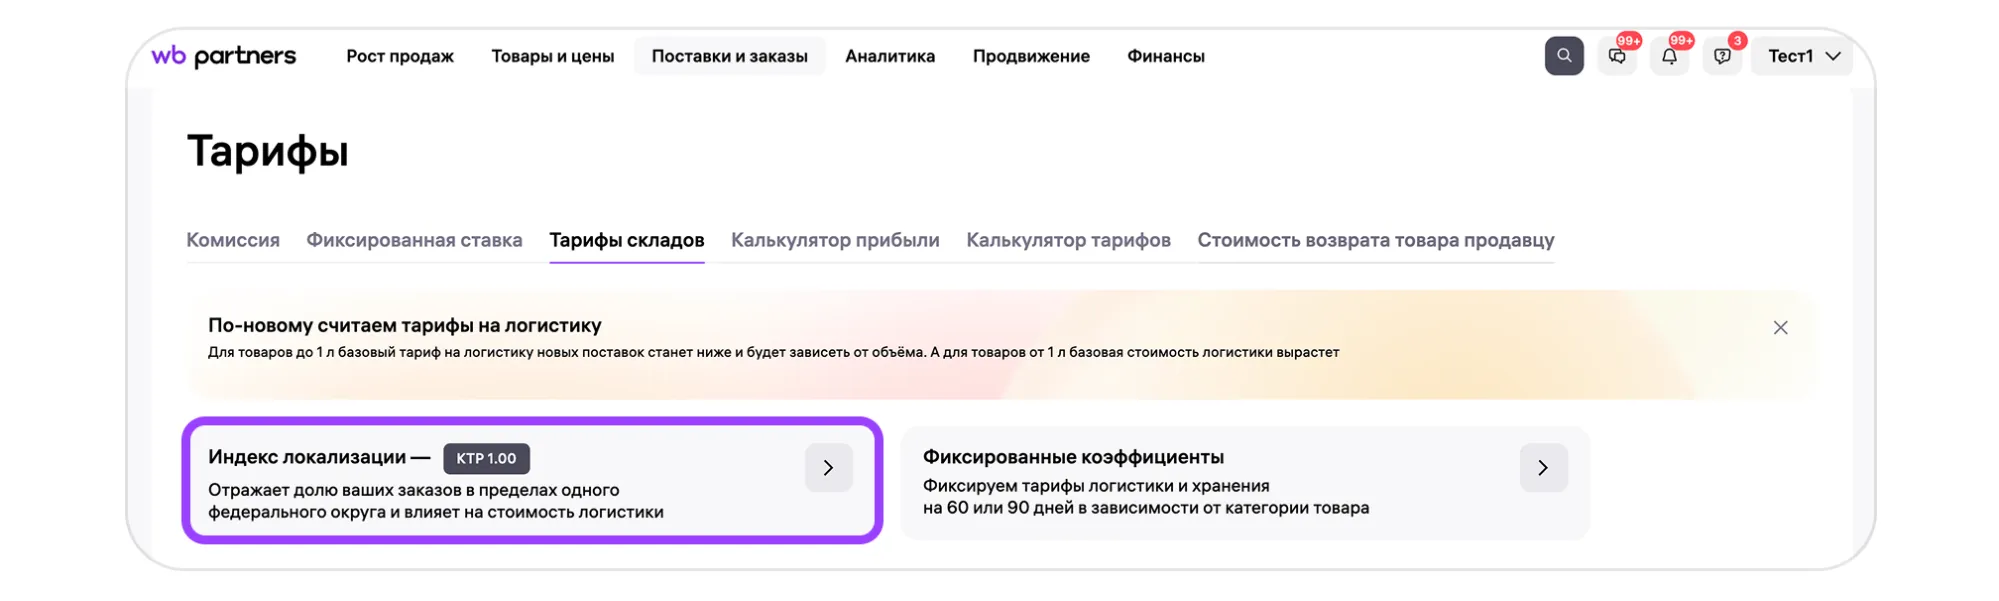Open the Поставки и заказы menu

pos(729,56)
